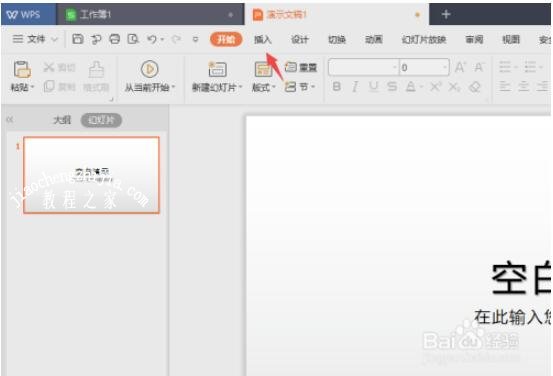Switch panel to Outline (大纲) view
Screen dimensions: 553x376
(62, 120)
